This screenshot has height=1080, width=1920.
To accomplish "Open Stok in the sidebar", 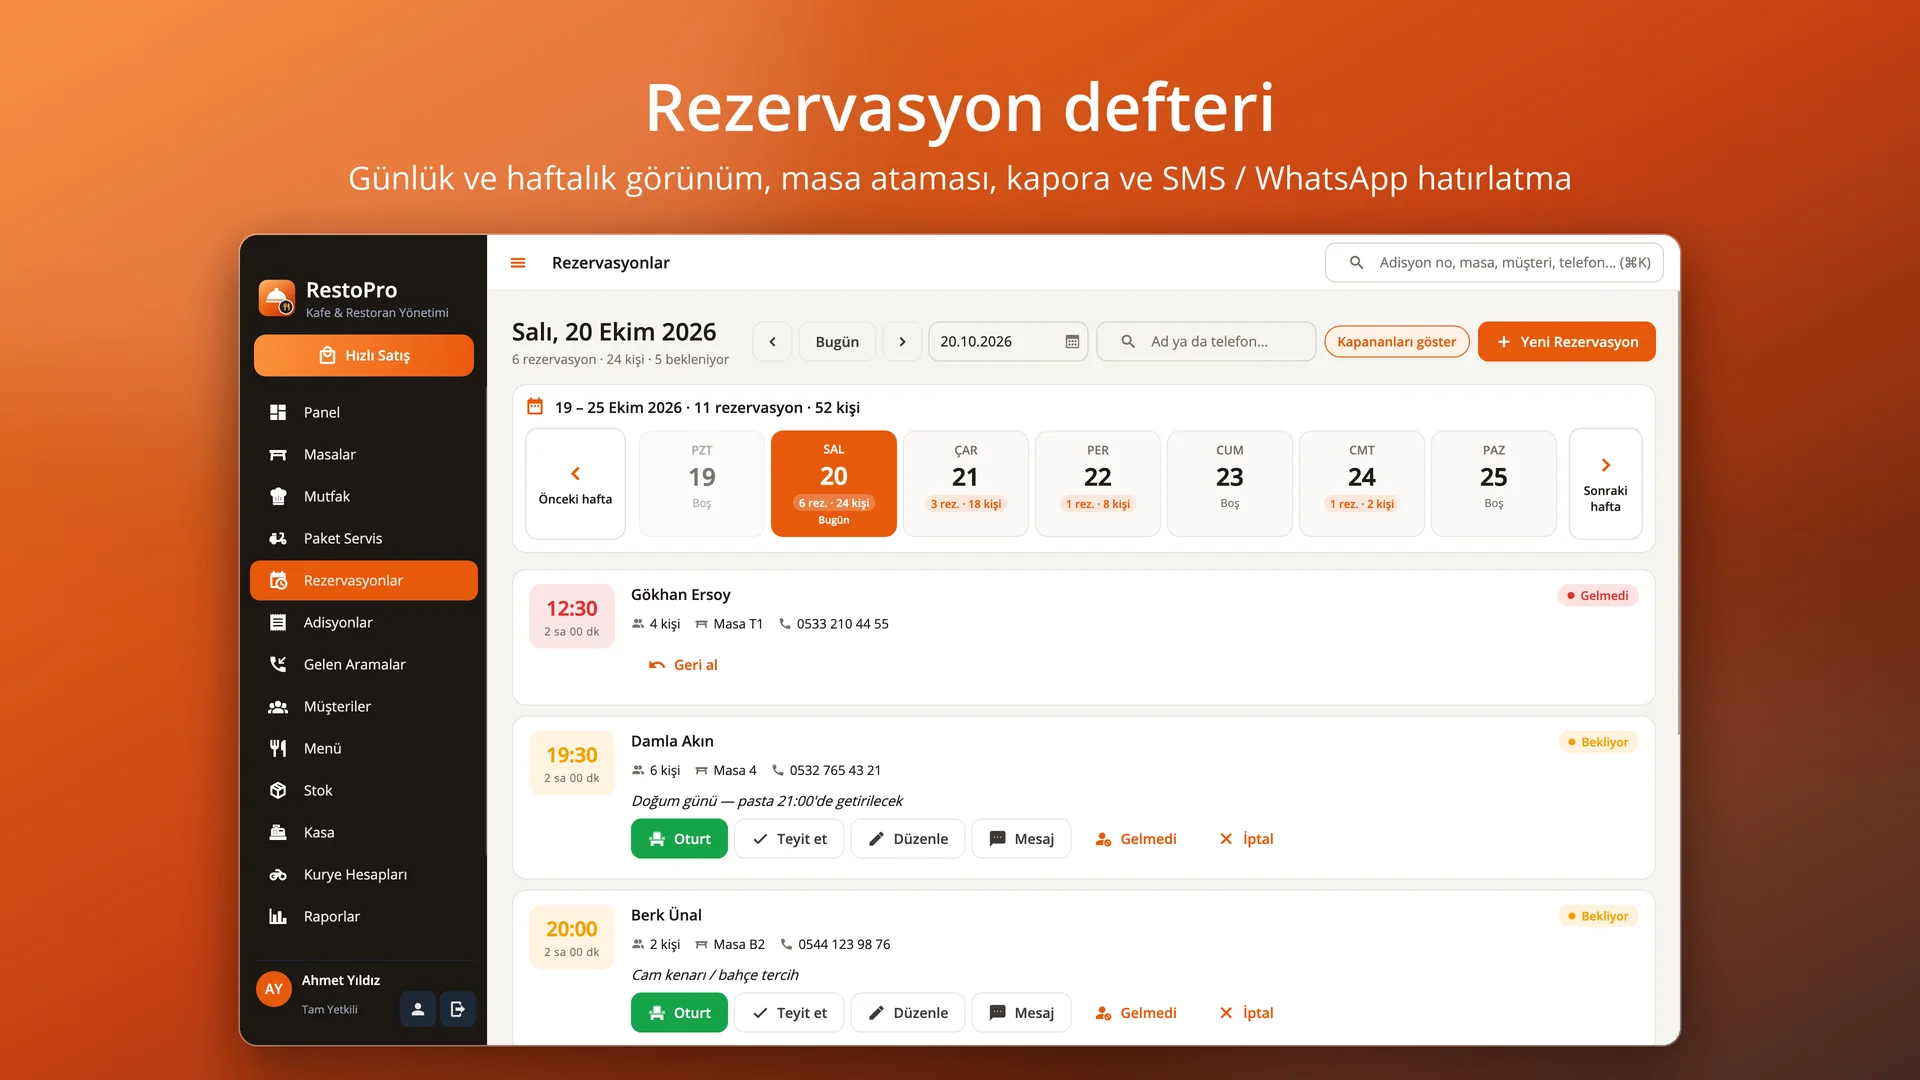I will 364,790.
